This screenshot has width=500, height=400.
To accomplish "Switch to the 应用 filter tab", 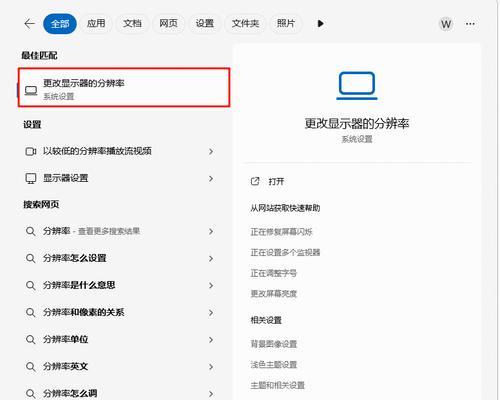I will click(96, 24).
